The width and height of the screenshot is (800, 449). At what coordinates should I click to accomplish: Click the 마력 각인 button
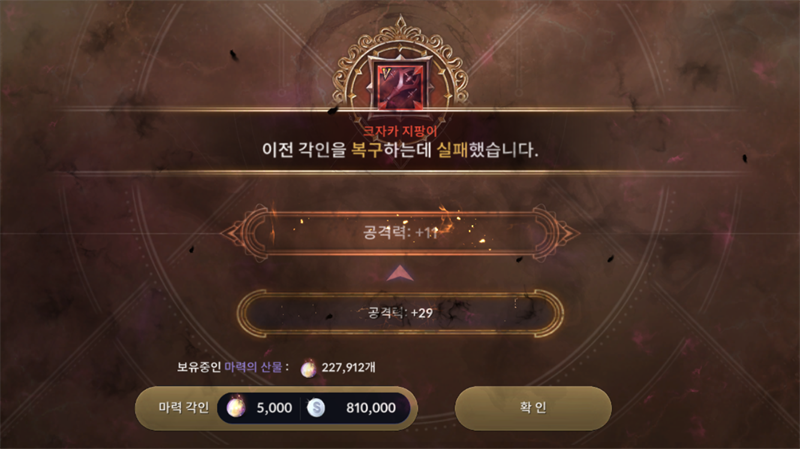point(276,408)
